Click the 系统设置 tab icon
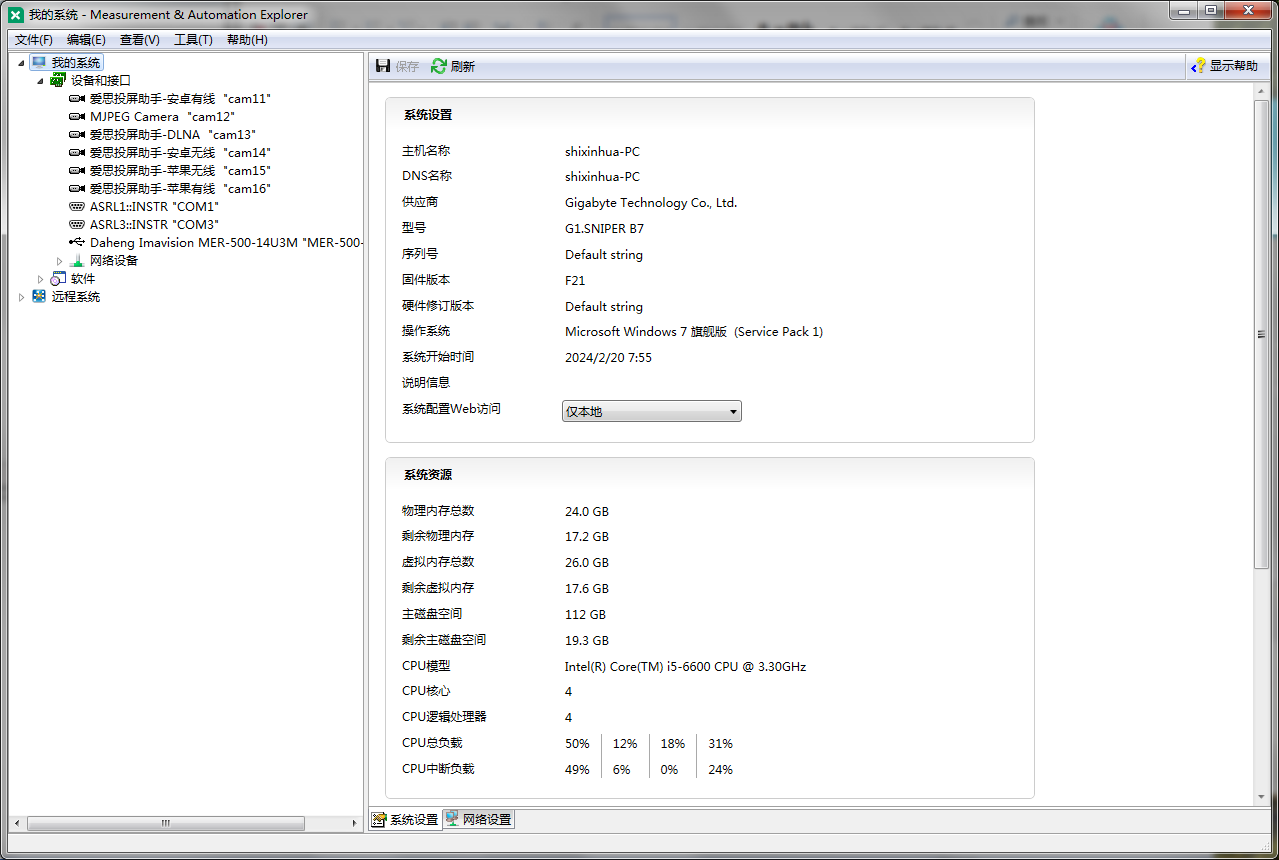This screenshot has height=860, width=1279. click(379, 820)
